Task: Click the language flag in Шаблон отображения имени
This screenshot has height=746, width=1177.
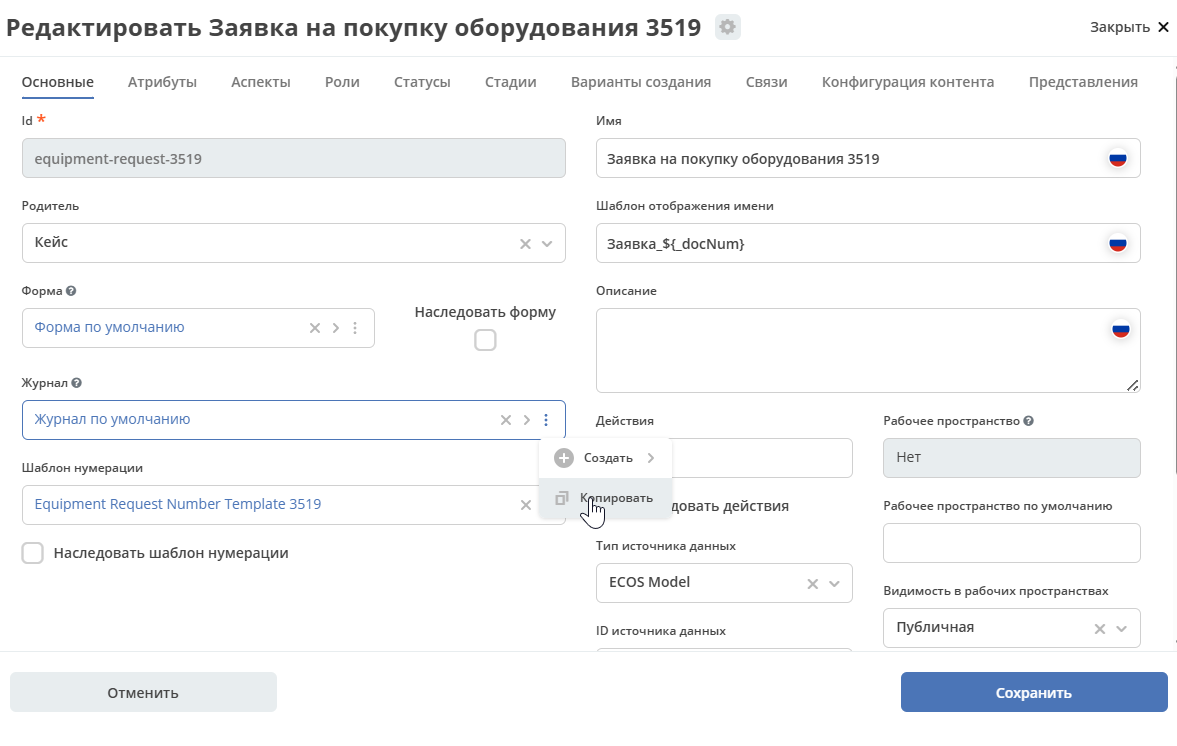Action: click(1117, 243)
